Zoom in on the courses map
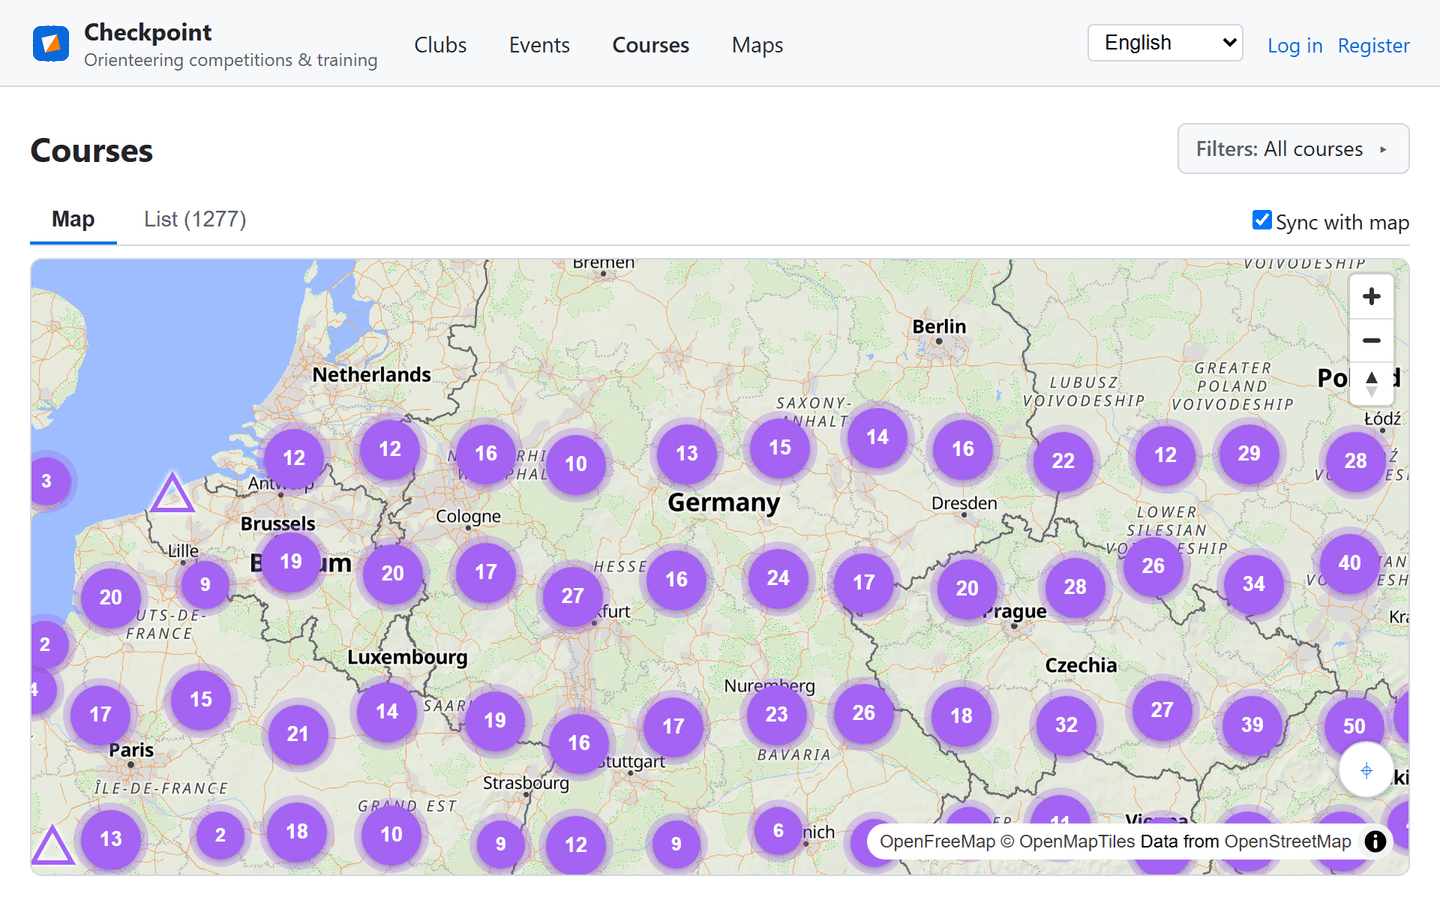 point(1371,297)
